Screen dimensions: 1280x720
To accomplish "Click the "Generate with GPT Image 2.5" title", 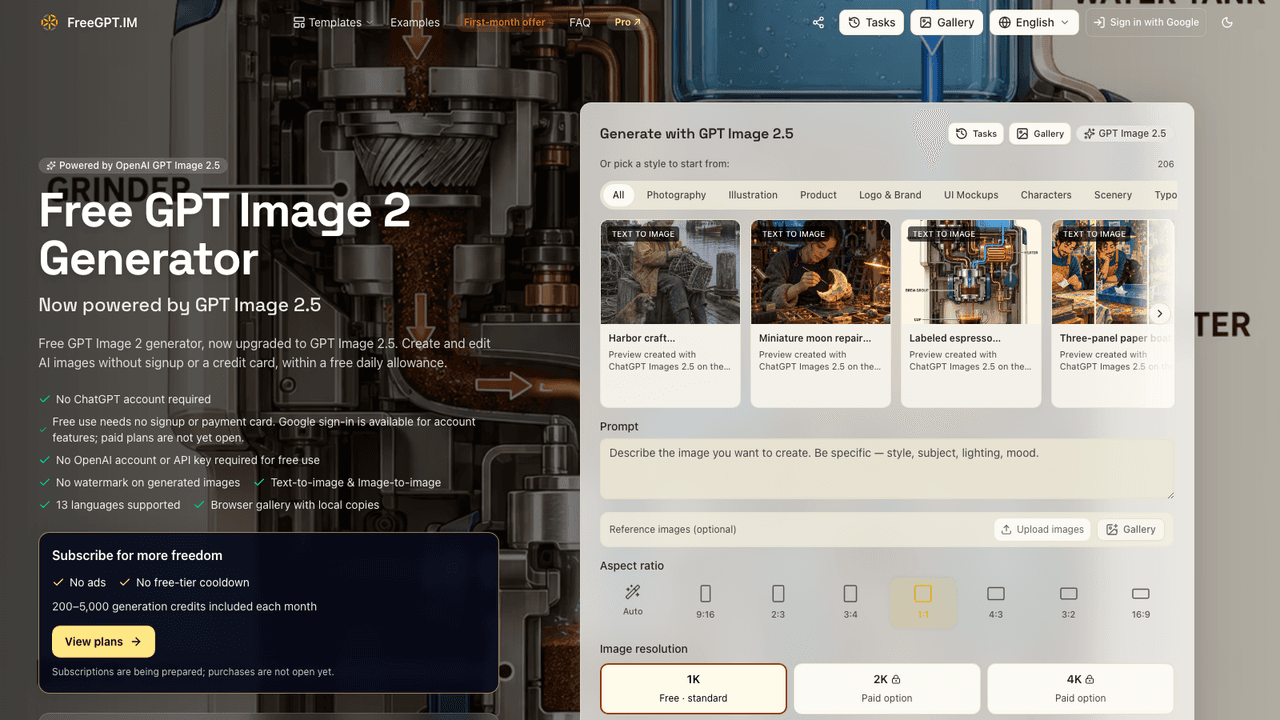I will (697, 134).
